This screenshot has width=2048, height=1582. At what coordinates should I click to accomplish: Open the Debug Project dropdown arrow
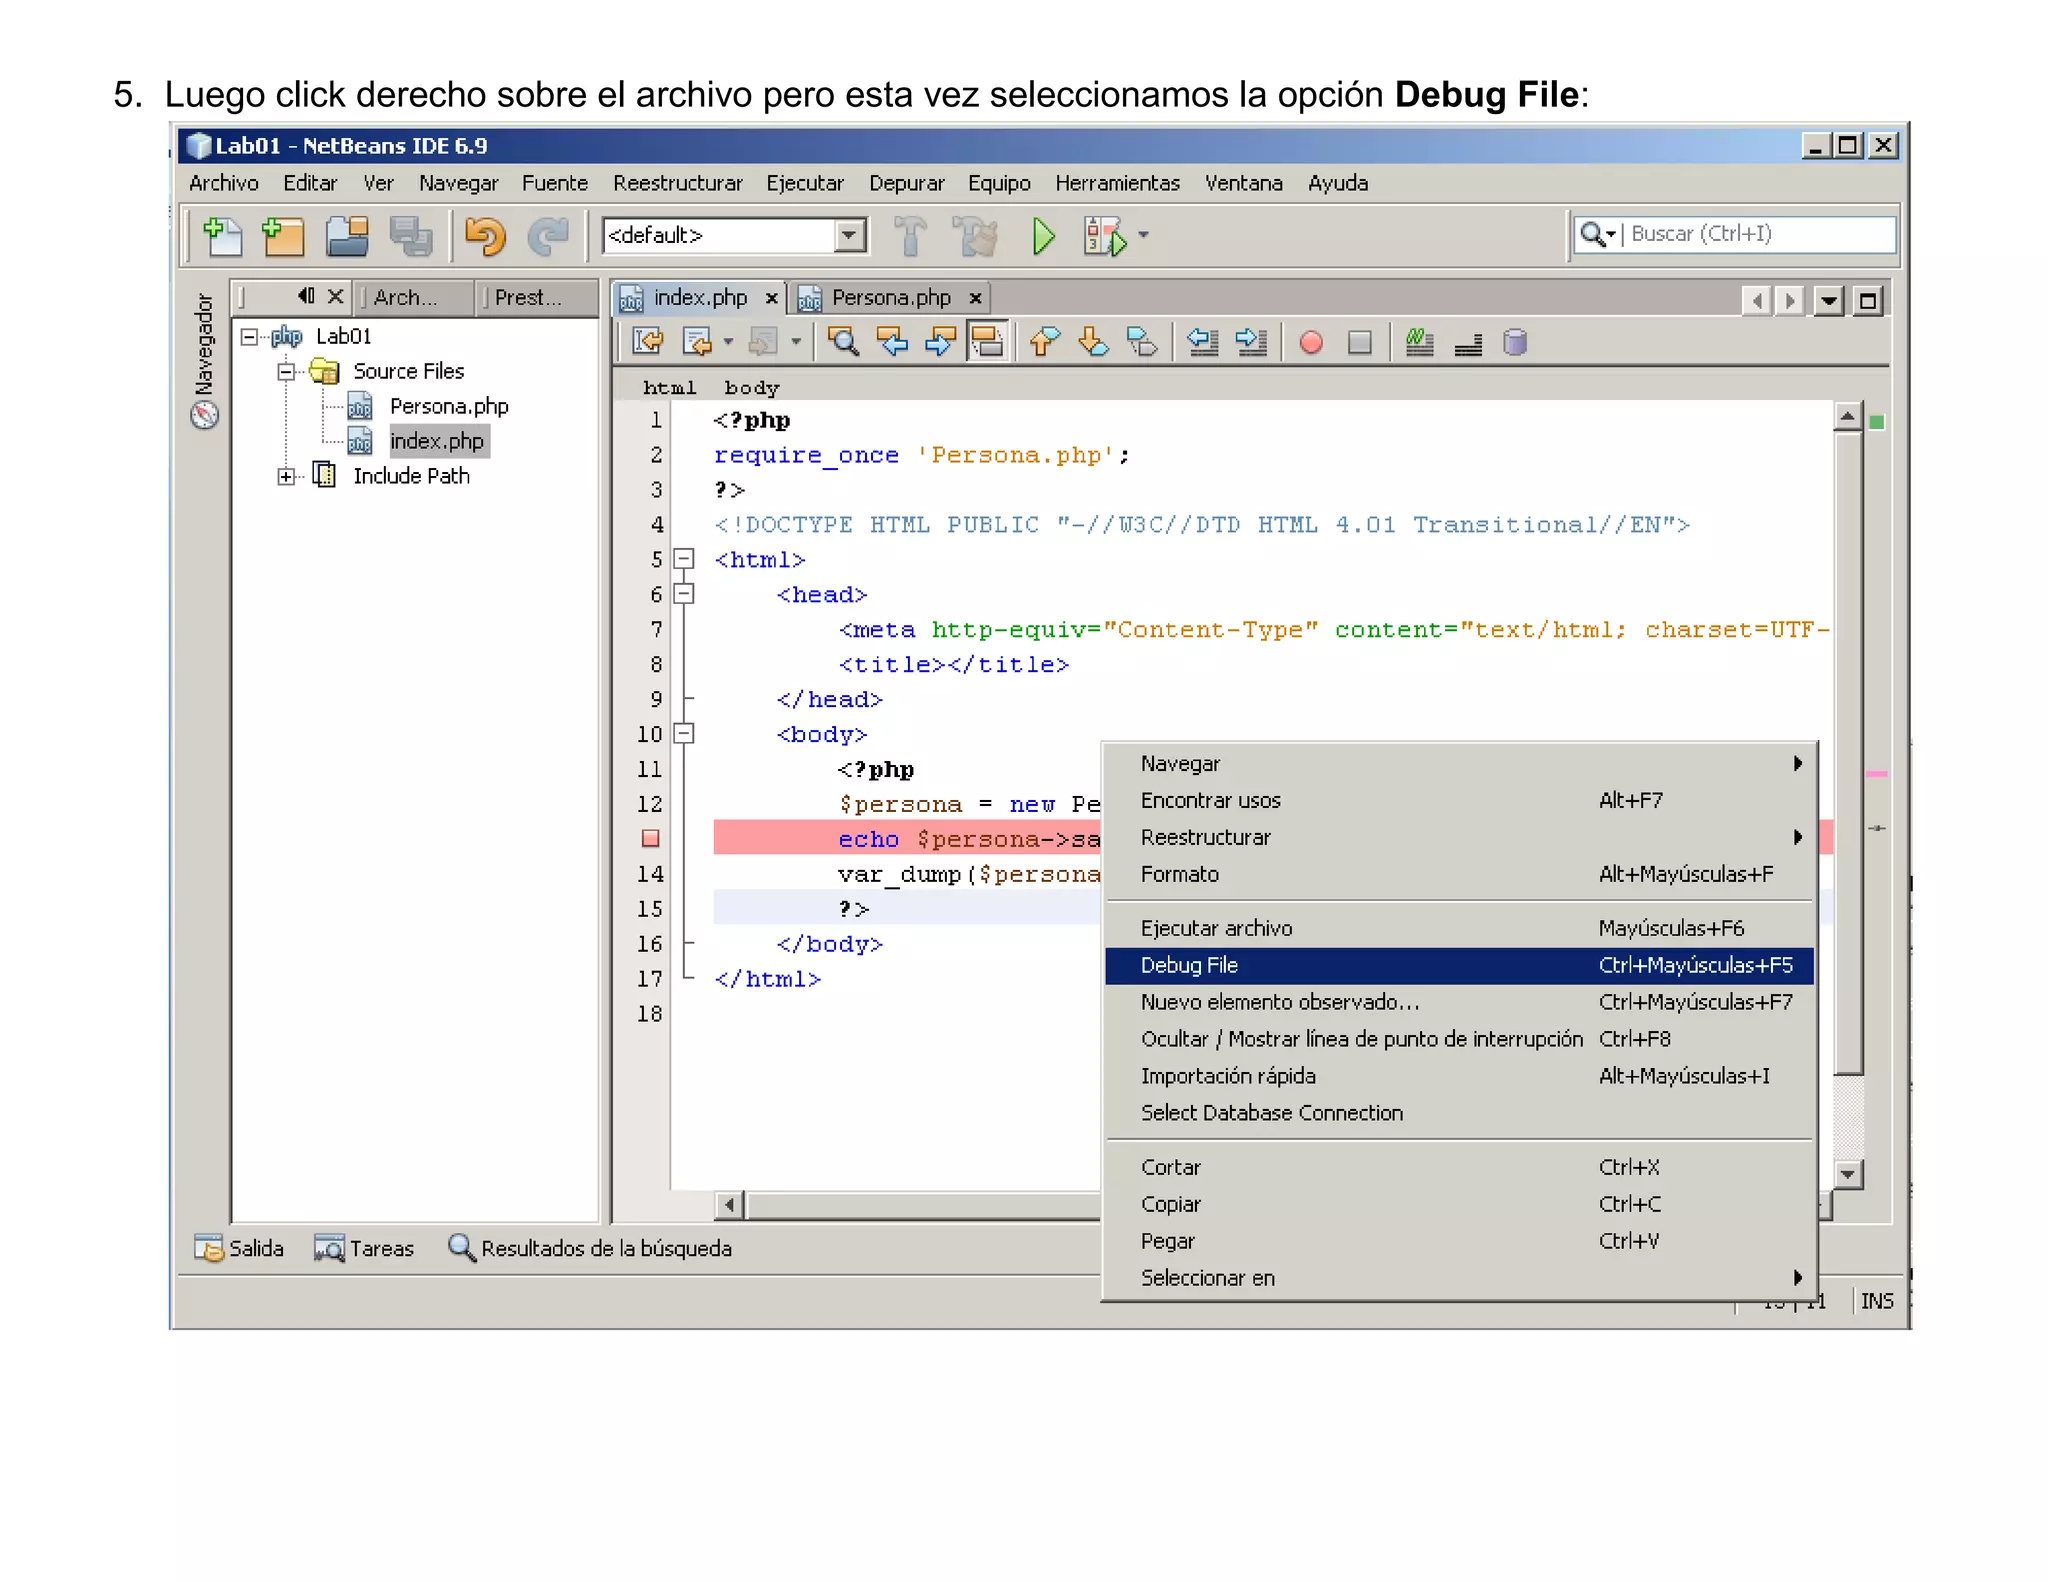coord(1144,236)
